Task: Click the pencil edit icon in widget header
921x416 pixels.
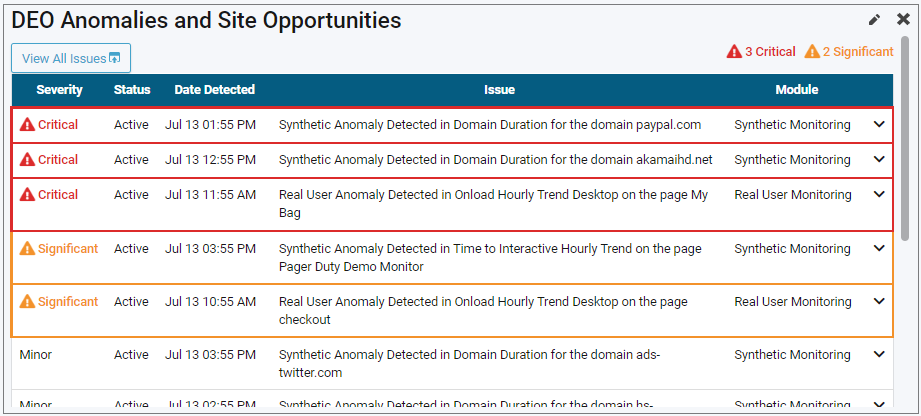Action: coord(875,20)
